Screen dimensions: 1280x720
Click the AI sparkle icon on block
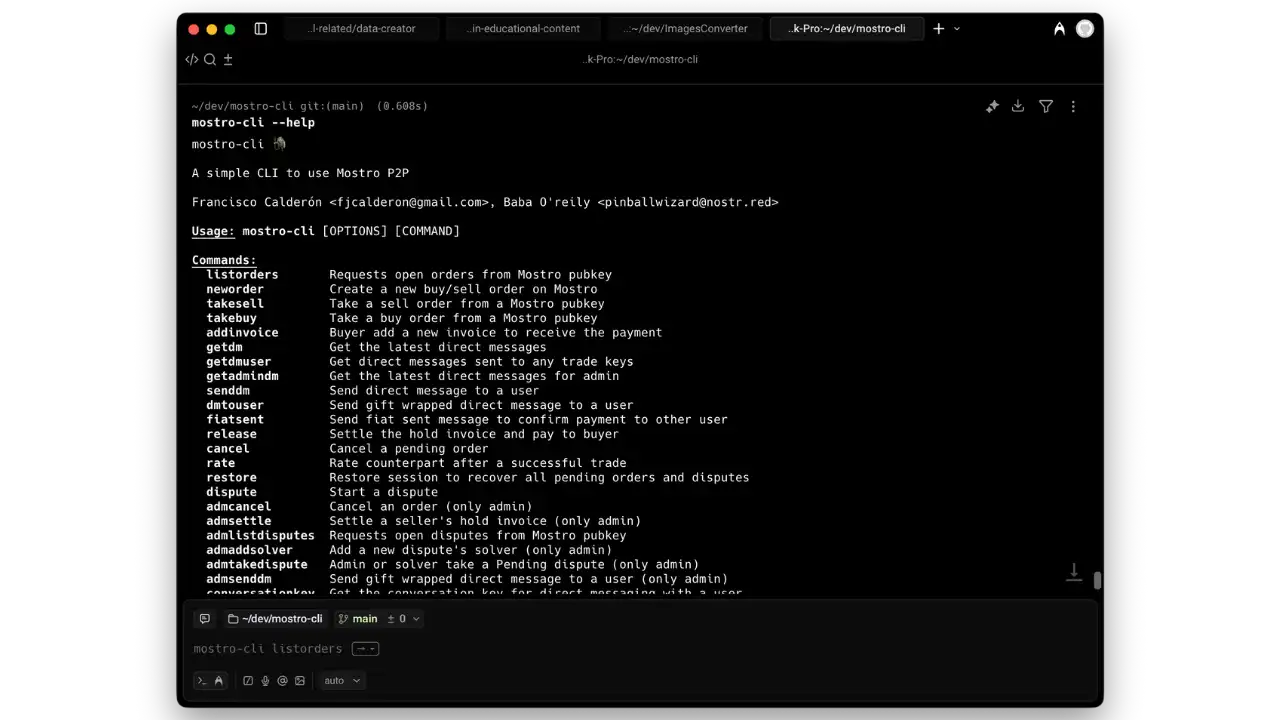pyautogui.click(x=992, y=106)
